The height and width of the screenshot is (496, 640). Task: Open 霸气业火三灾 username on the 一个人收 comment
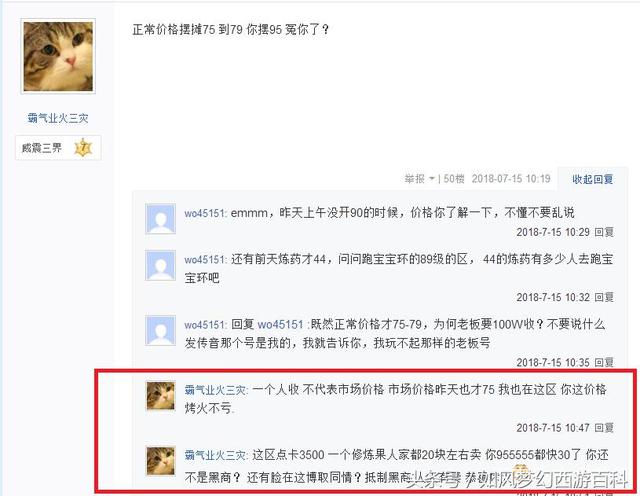215,390
